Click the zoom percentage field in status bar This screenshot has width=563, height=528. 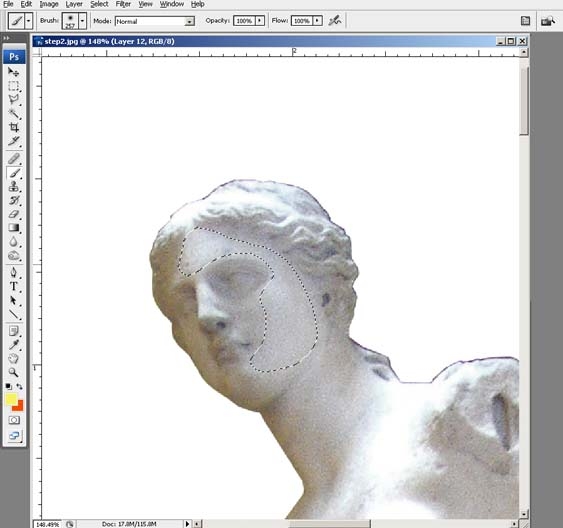tap(47, 524)
